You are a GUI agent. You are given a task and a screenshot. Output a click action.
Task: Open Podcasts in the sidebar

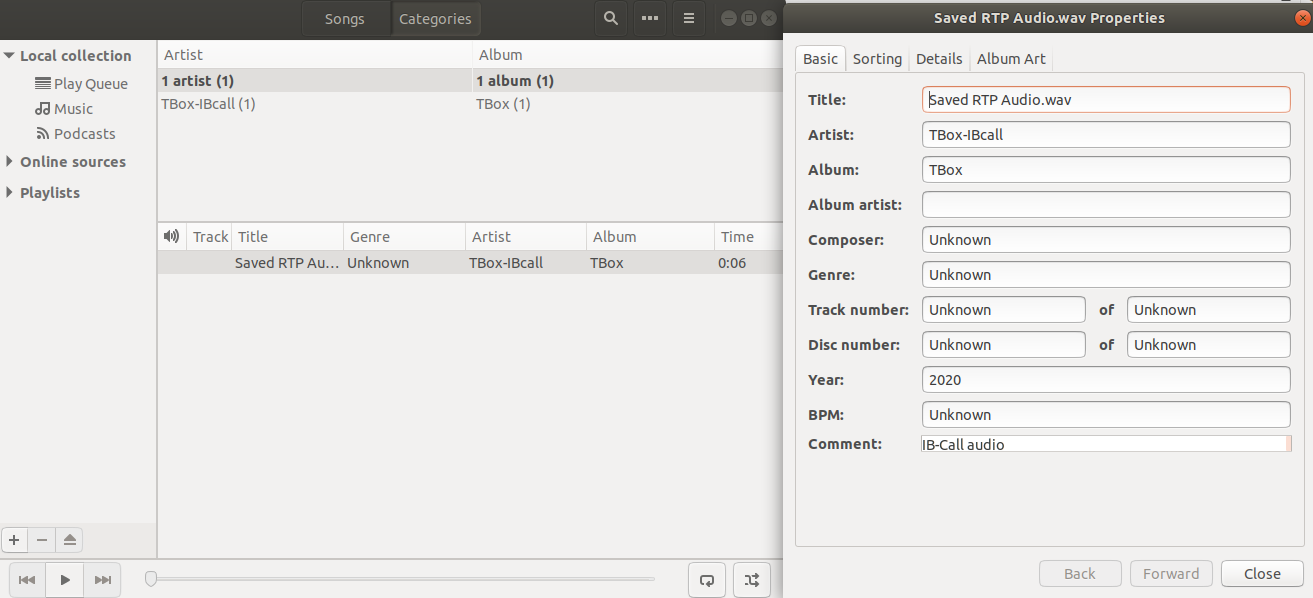pyautogui.click(x=75, y=134)
